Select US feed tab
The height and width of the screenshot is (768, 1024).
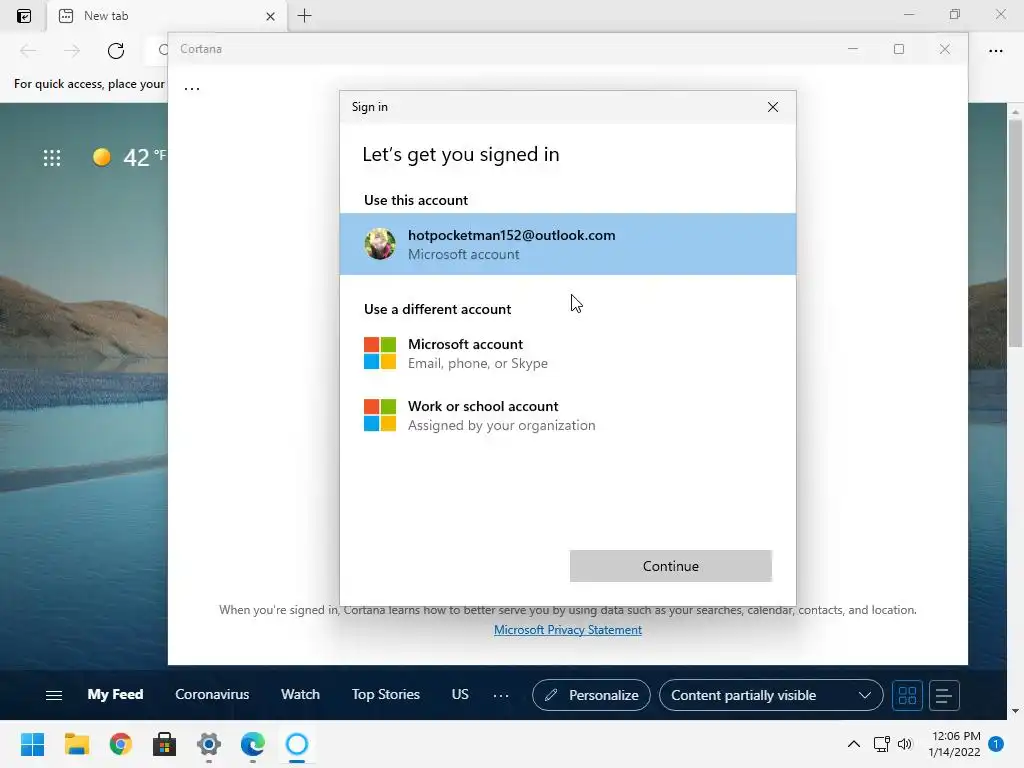(x=460, y=694)
